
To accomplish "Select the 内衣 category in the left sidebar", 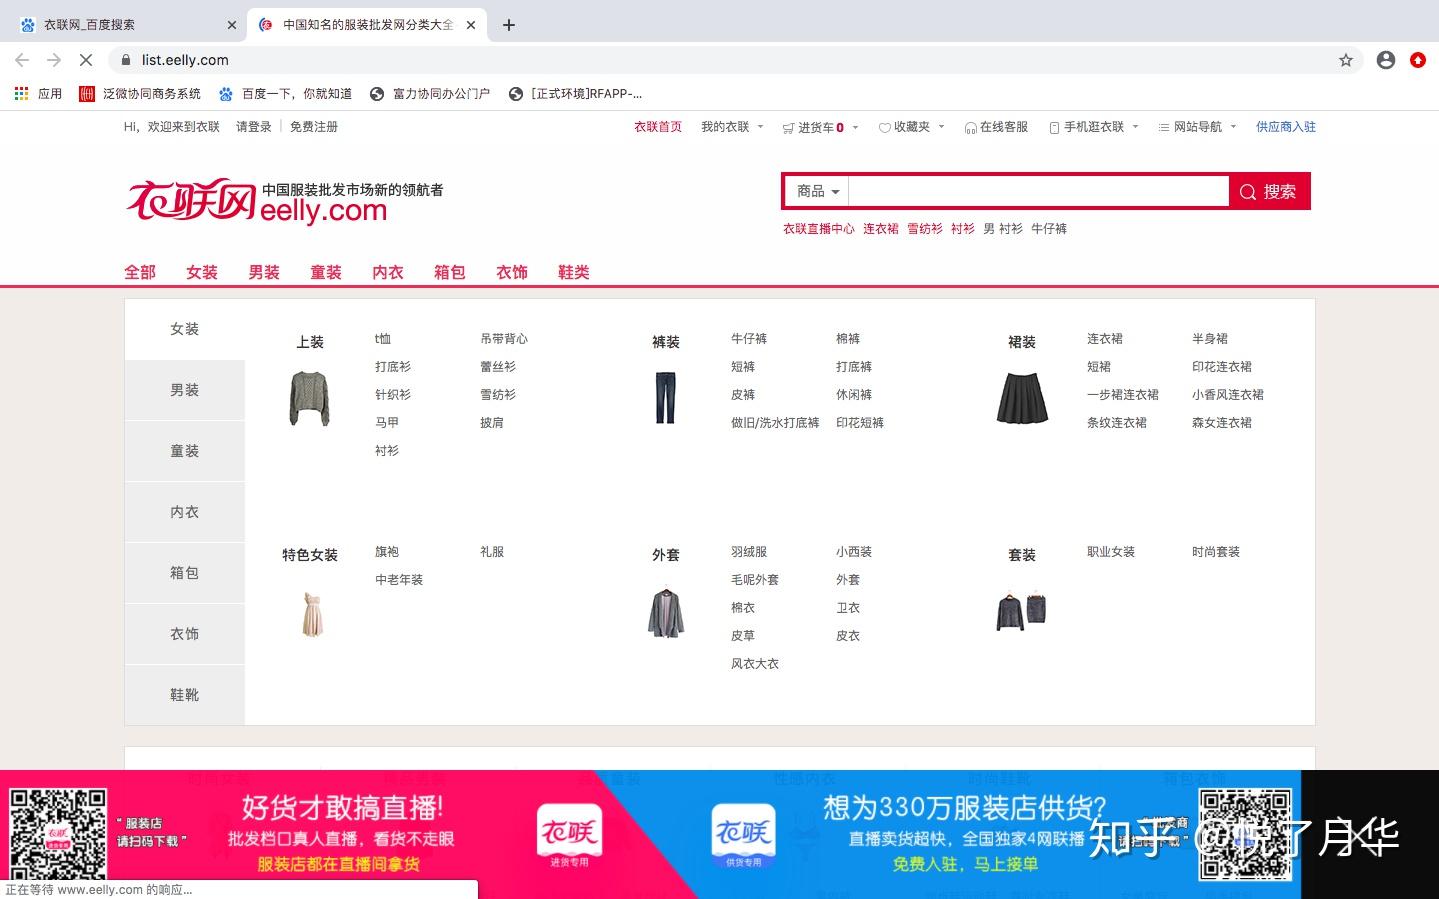I will point(184,511).
